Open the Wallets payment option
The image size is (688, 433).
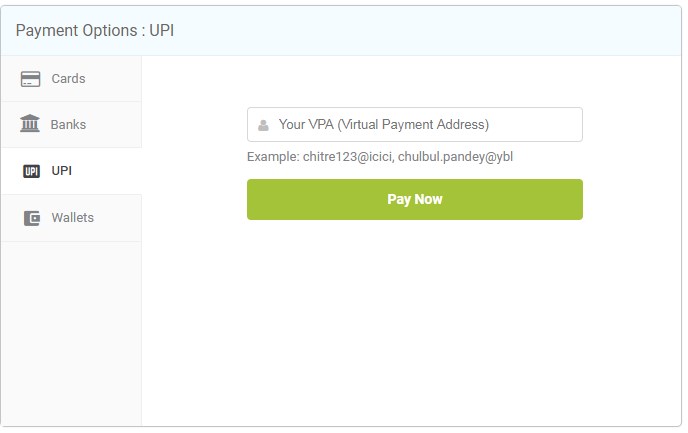click(x=71, y=218)
